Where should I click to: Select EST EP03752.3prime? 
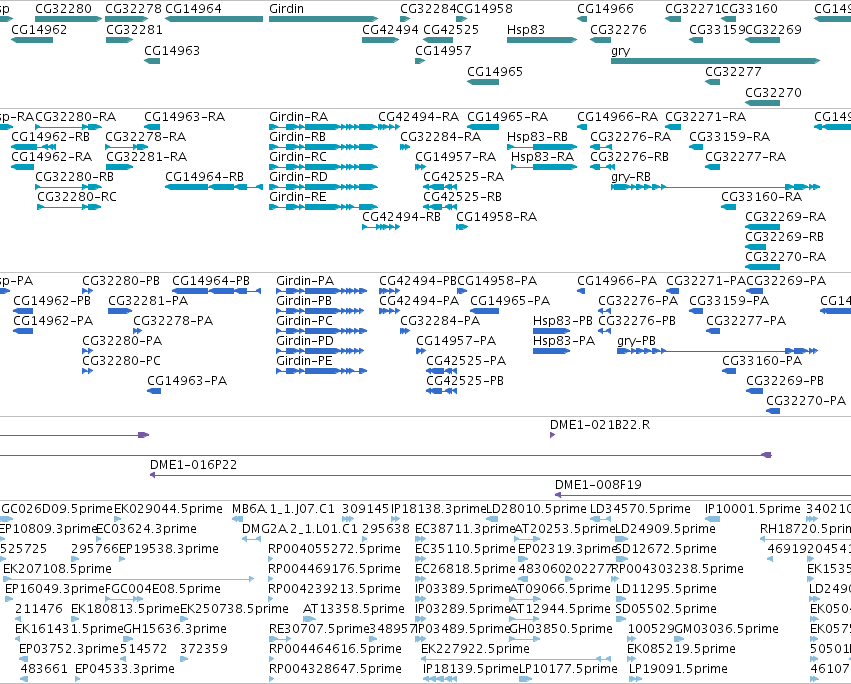point(68,649)
